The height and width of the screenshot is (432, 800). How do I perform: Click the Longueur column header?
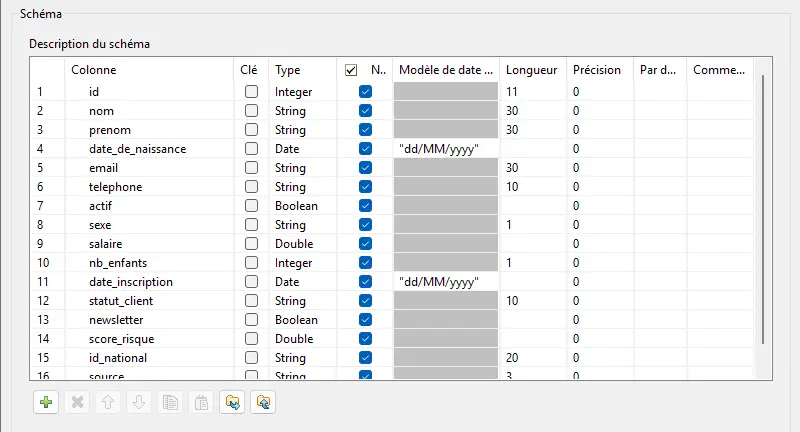532,70
